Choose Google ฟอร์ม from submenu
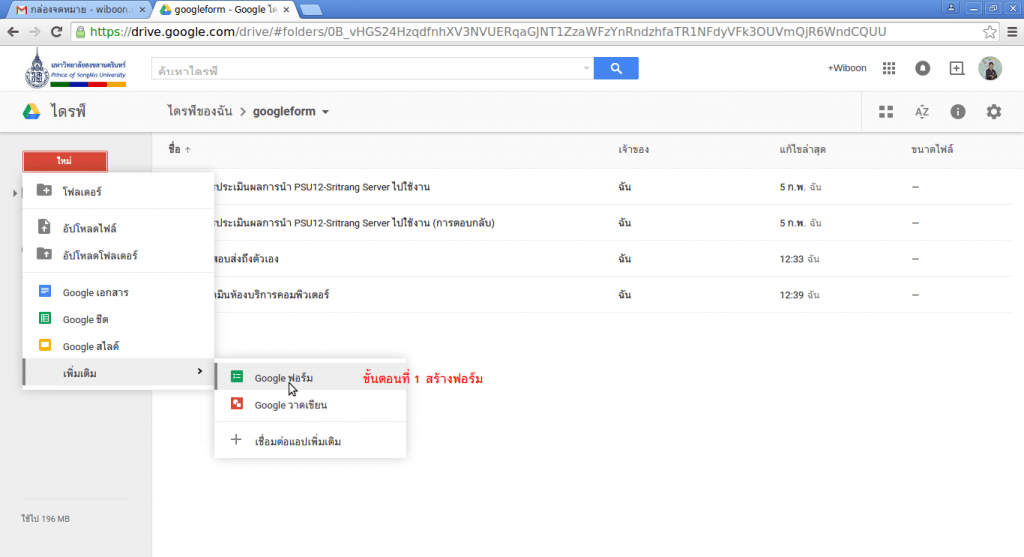Screen dimensions: 1024x557 coord(310,377)
